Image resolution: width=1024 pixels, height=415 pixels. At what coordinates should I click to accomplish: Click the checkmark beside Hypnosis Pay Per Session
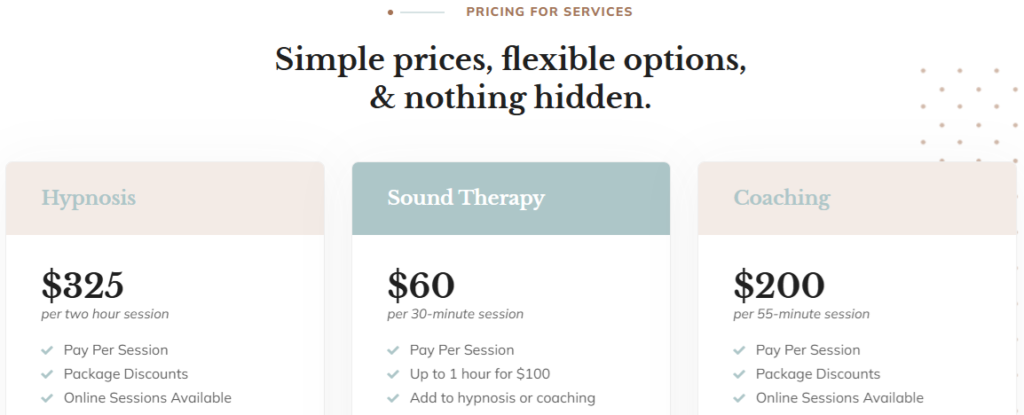tap(47, 350)
